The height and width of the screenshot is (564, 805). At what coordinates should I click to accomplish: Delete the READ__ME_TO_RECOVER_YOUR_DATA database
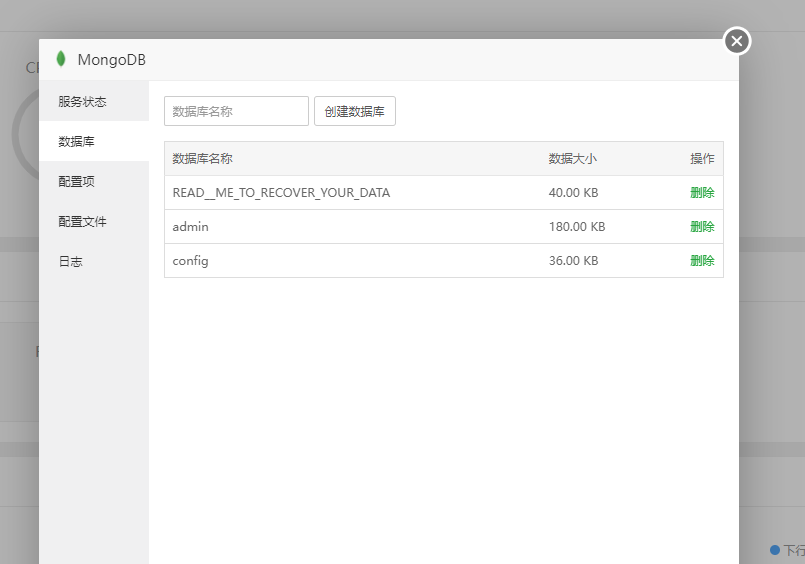[702, 192]
